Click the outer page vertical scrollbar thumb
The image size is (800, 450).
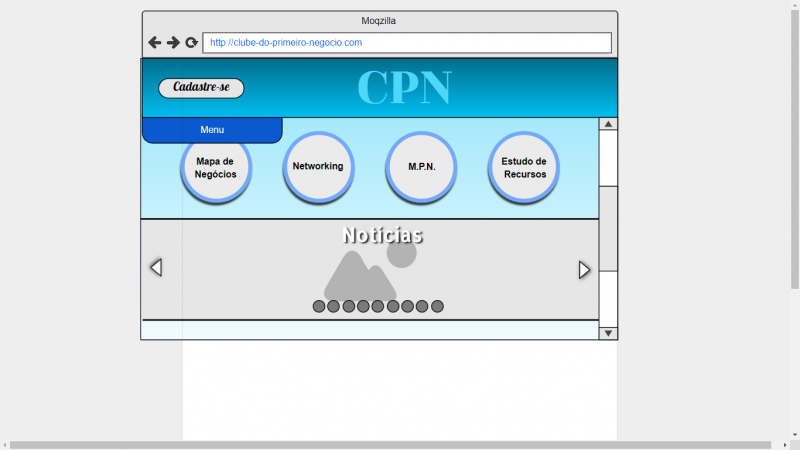point(795,149)
